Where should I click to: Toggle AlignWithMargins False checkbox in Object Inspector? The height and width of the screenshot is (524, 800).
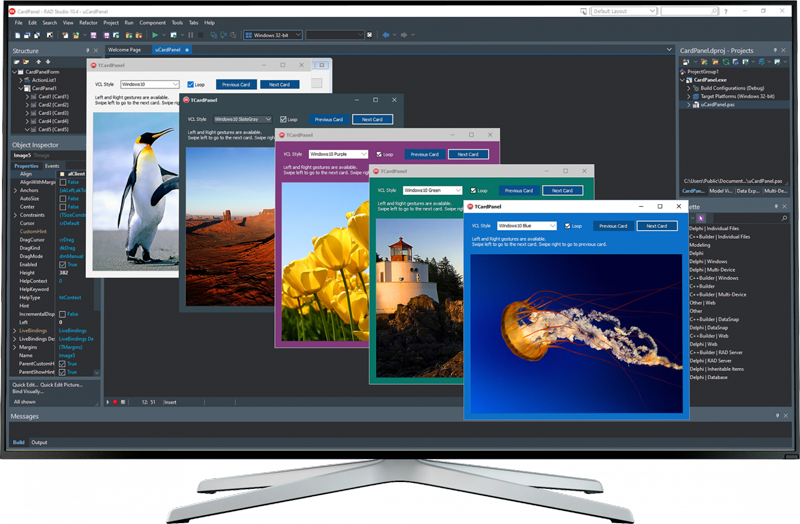(x=63, y=182)
